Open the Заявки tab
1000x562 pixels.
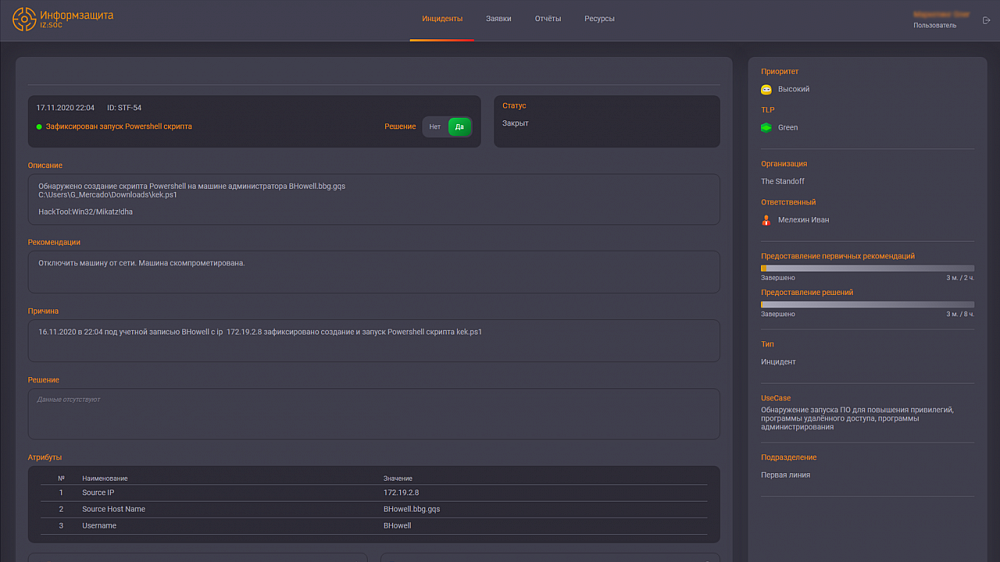(498, 19)
